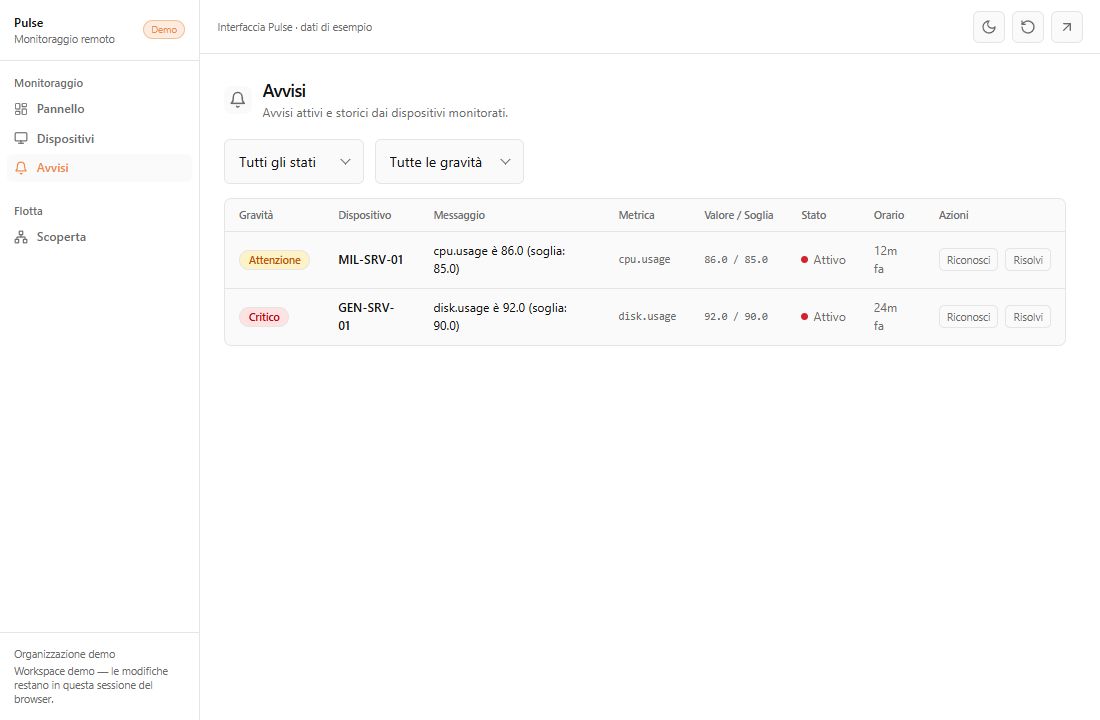The image size is (1100, 720).
Task: Click the cpu.usage è 86.0 message text
Action: [x=499, y=260]
